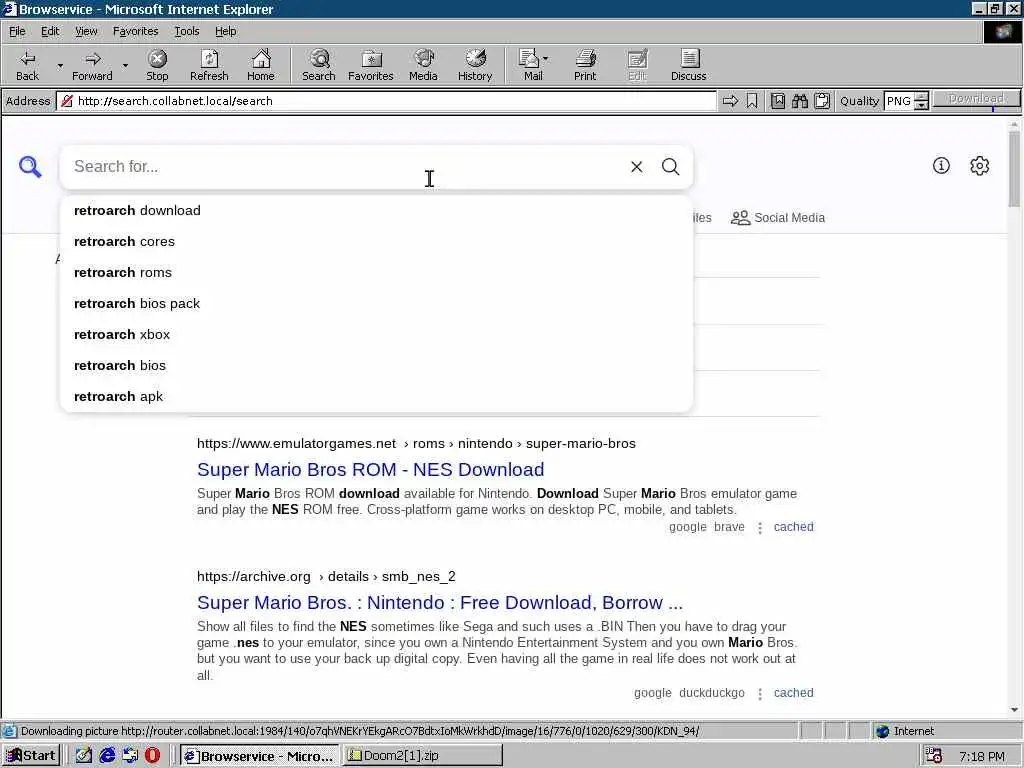Open the Back button history dropdown arrow
This screenshot has width=1024, height=768.
tap(60, 65)
